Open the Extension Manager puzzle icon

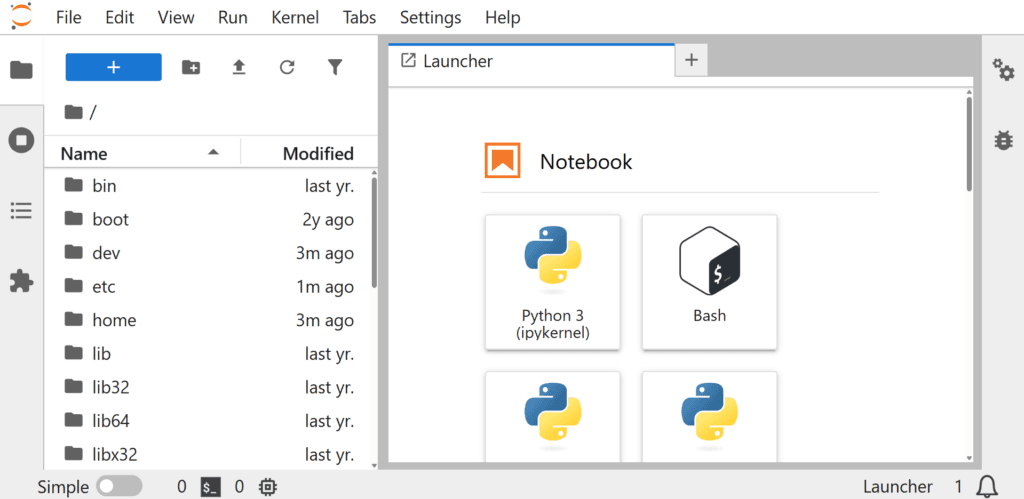click(21, 281)
